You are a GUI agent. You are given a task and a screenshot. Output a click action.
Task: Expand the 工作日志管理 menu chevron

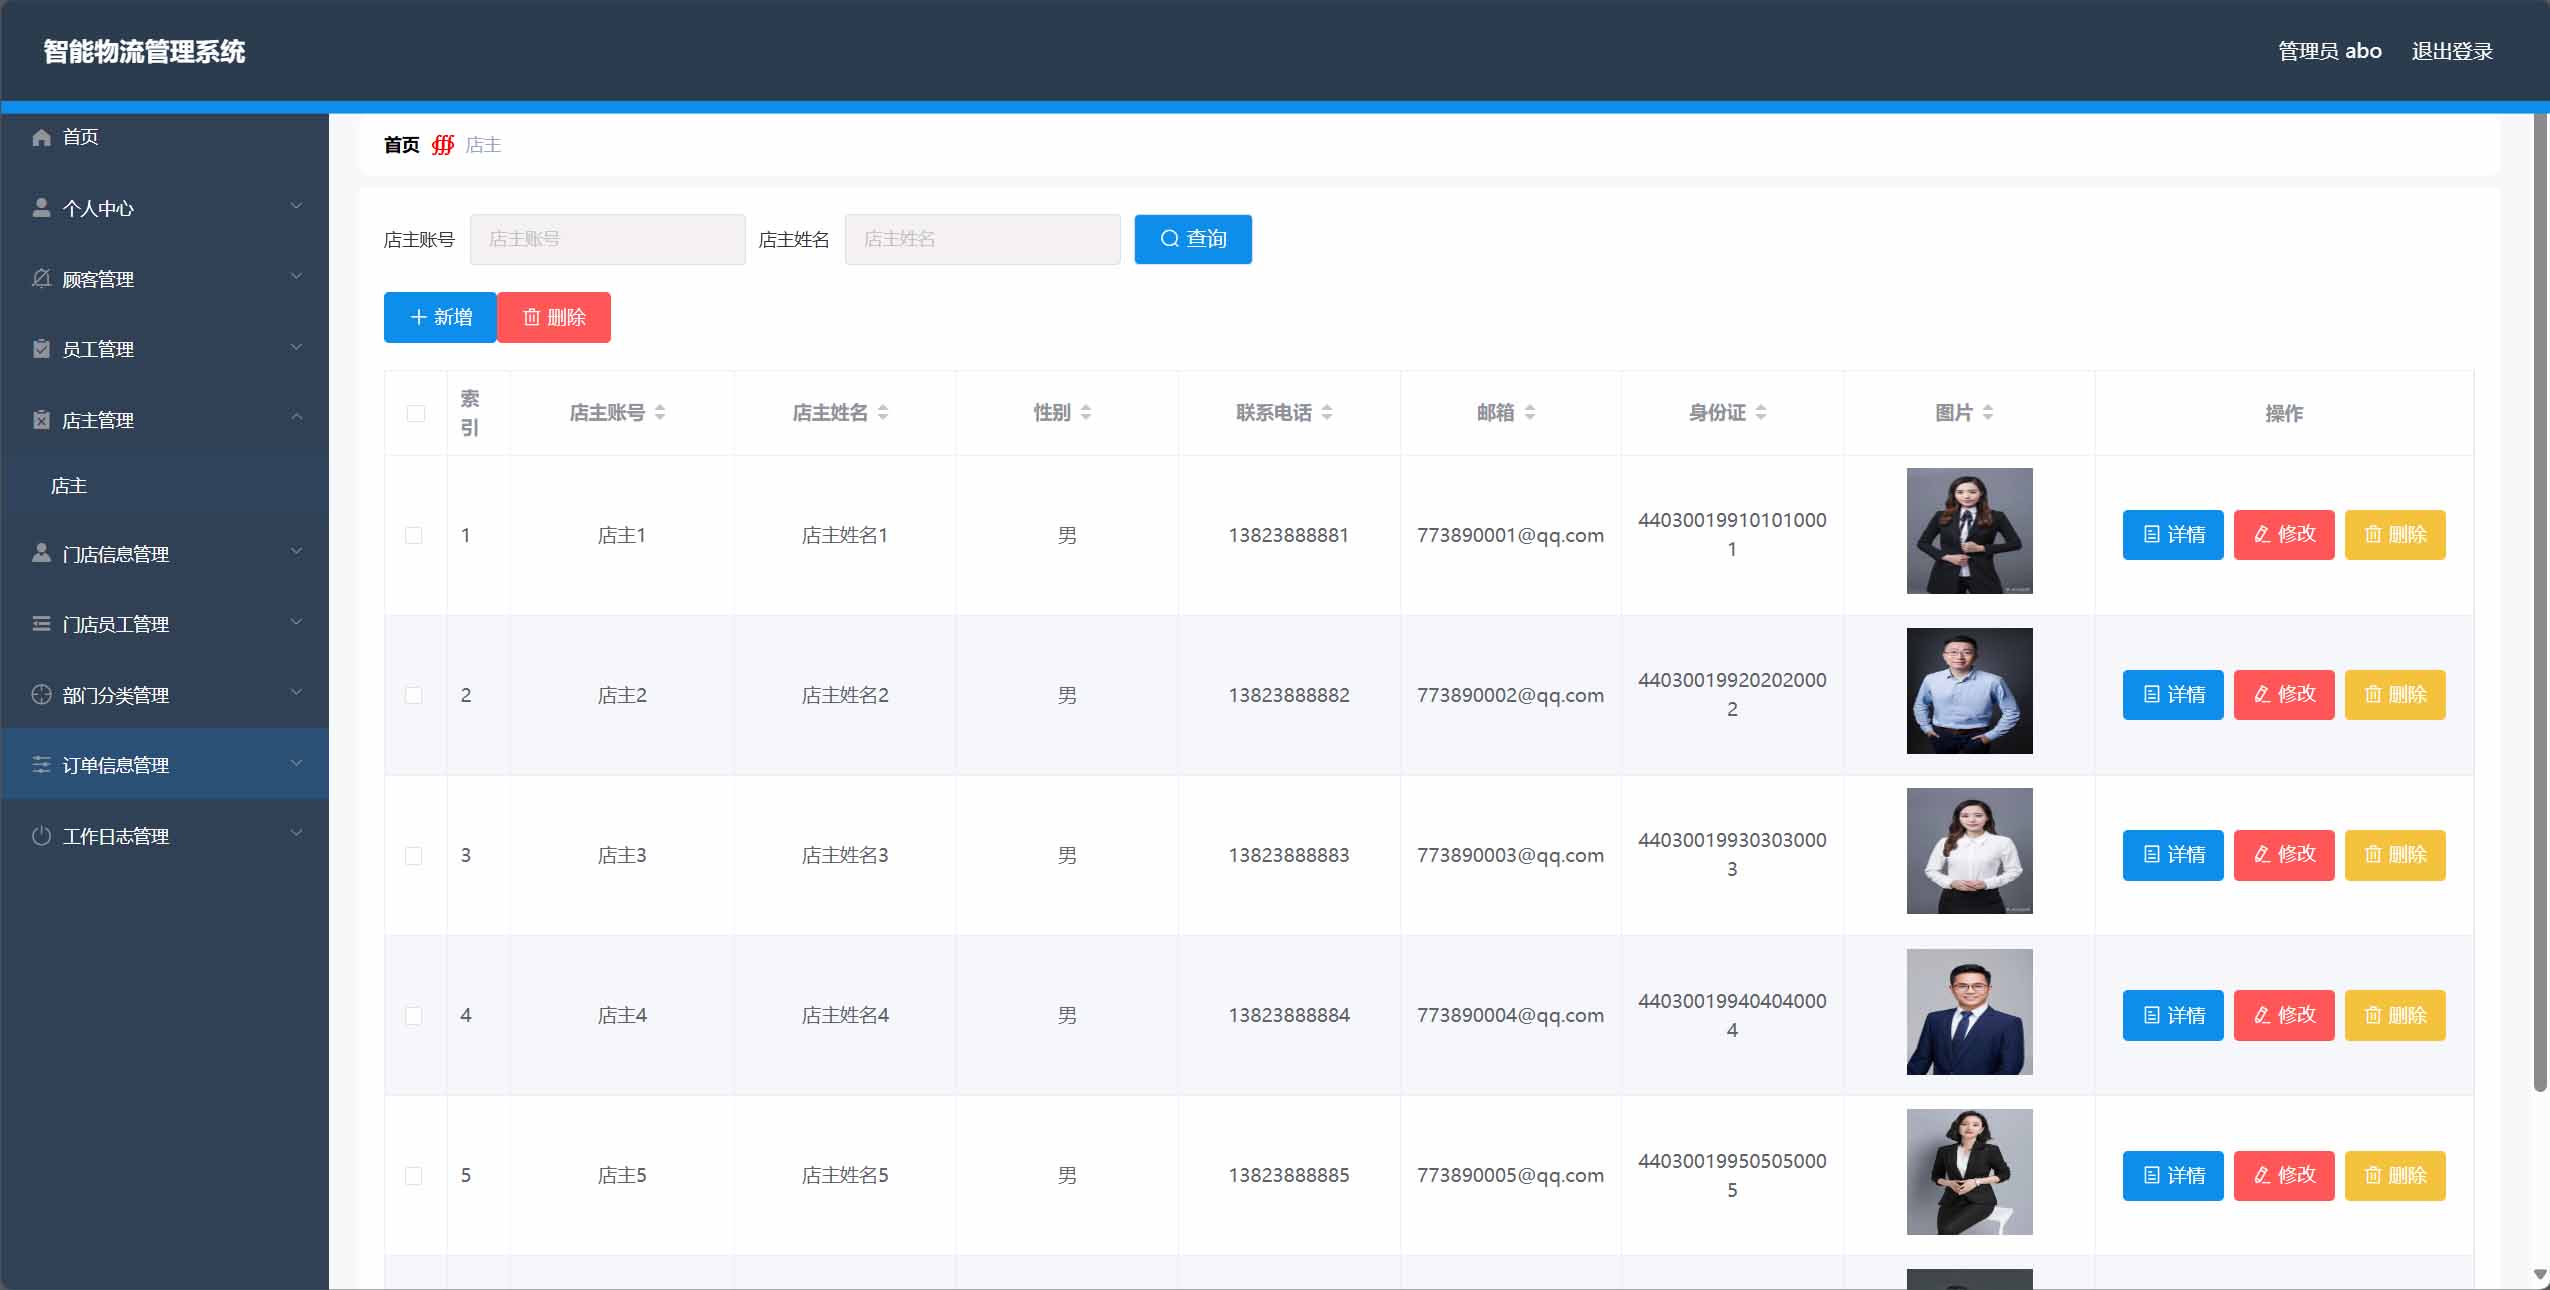[296, 833]
